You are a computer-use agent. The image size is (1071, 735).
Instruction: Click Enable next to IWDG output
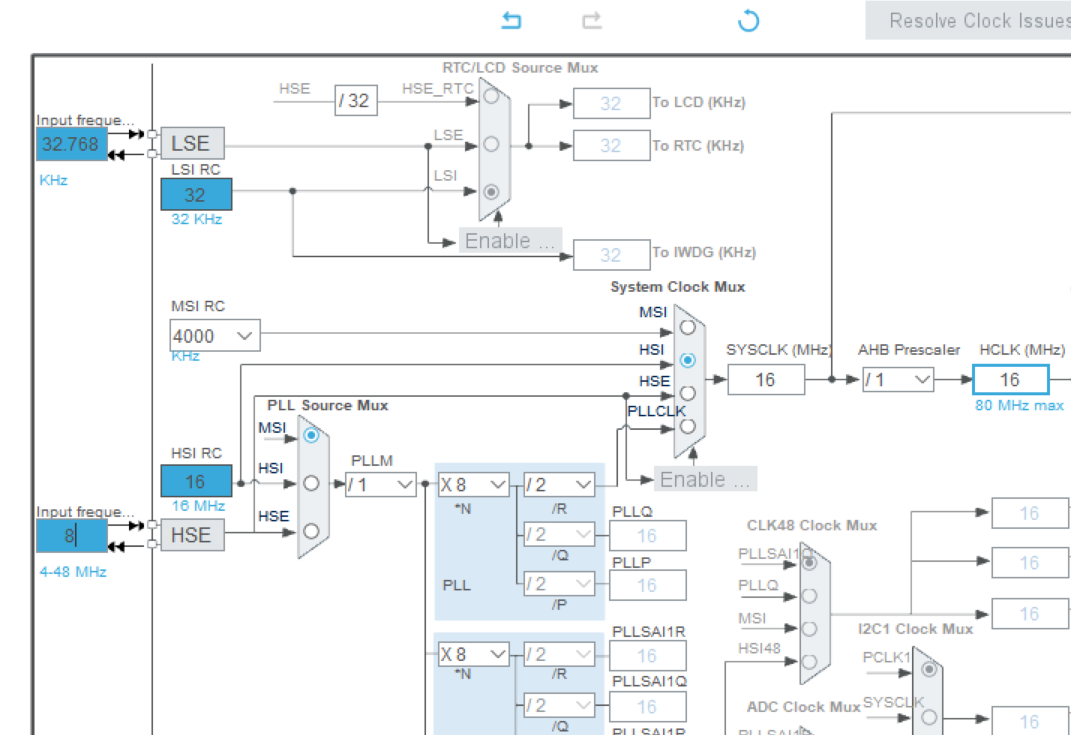pyautogui.click(x=509, y=241)
